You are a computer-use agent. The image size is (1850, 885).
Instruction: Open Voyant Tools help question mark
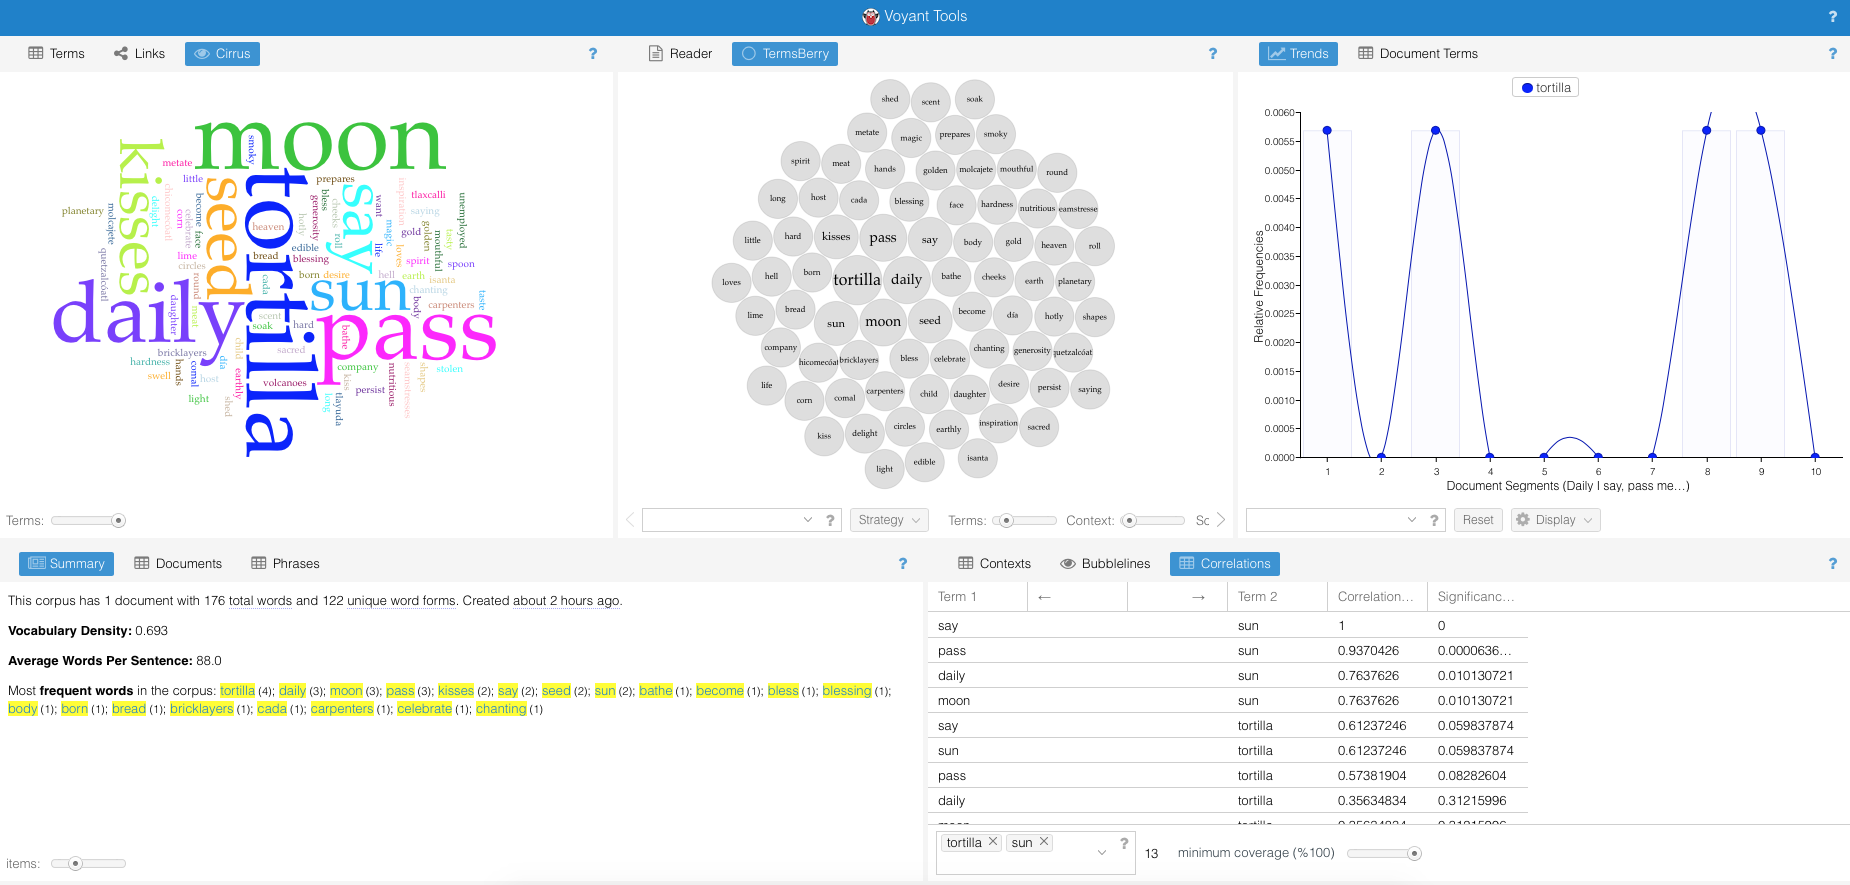(1832, 16)
